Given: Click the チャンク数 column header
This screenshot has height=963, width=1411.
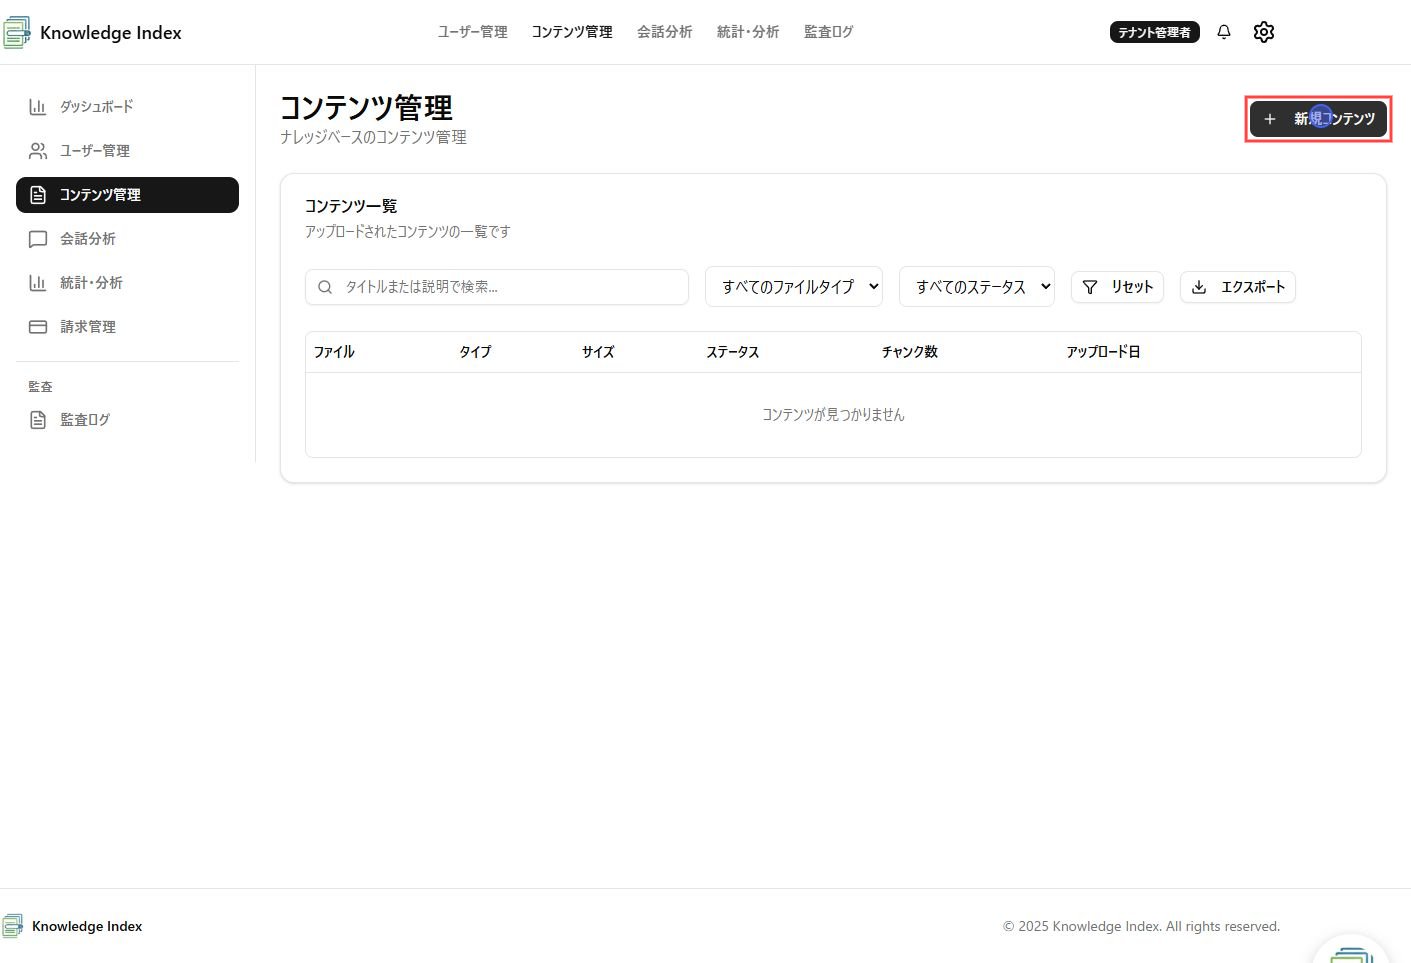Looking at the screenshot, I should [x=909, y=352].
